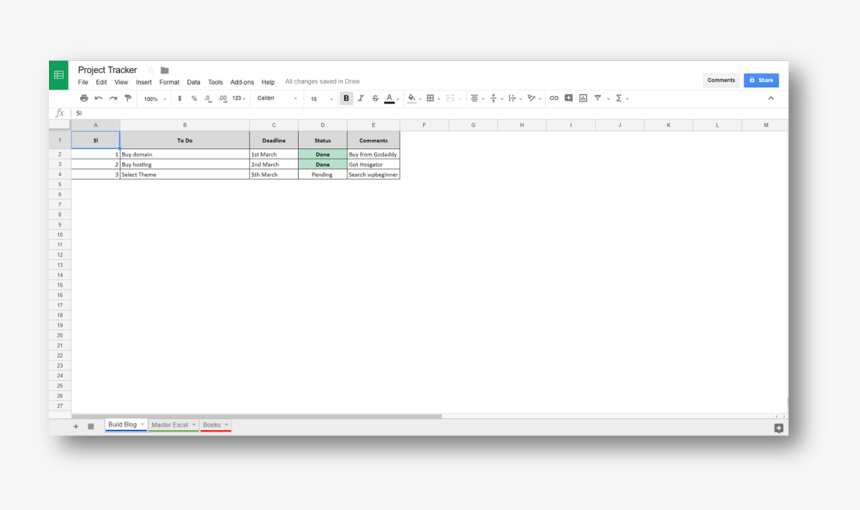Open the Build Blog tab dropdown arrow

click(143, 424)
